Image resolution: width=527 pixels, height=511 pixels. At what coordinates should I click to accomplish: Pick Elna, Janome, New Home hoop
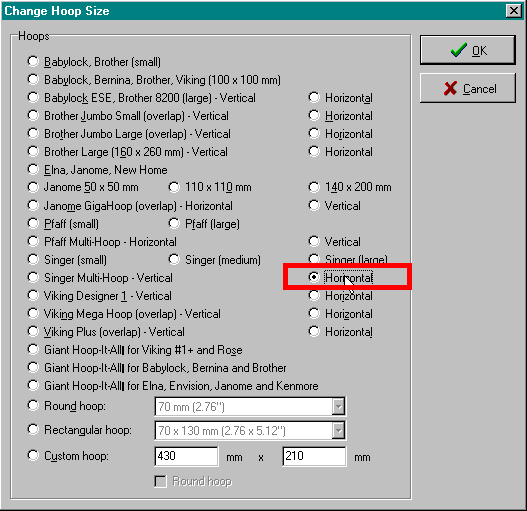point(97,169)
